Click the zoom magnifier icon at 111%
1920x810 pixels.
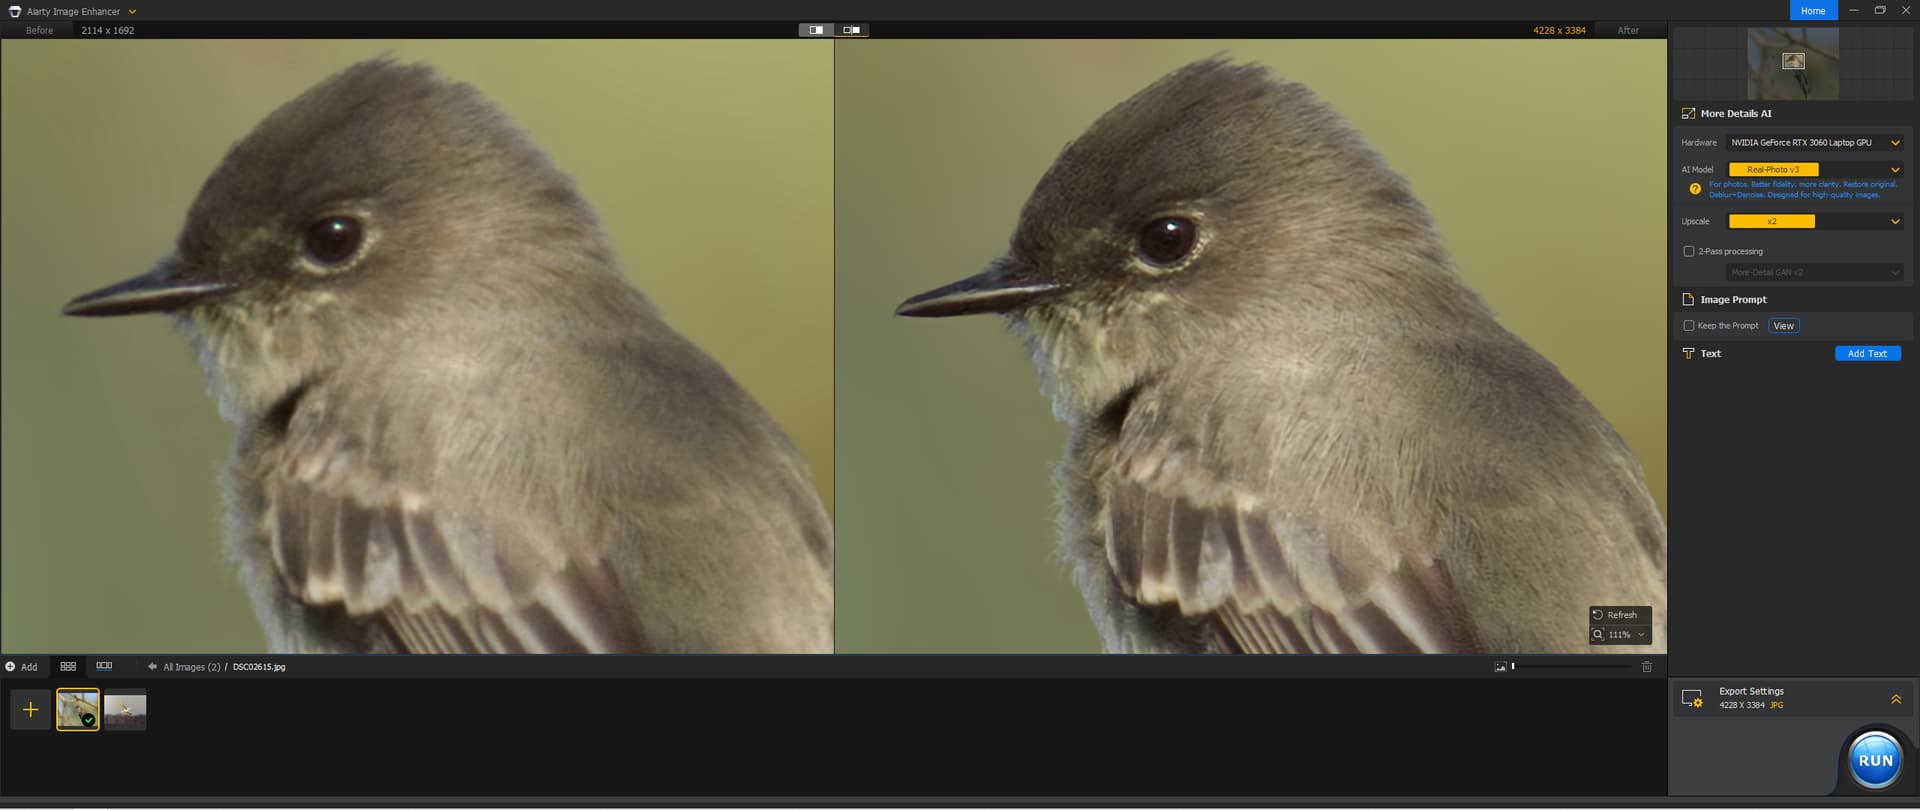coord(1598,635)
